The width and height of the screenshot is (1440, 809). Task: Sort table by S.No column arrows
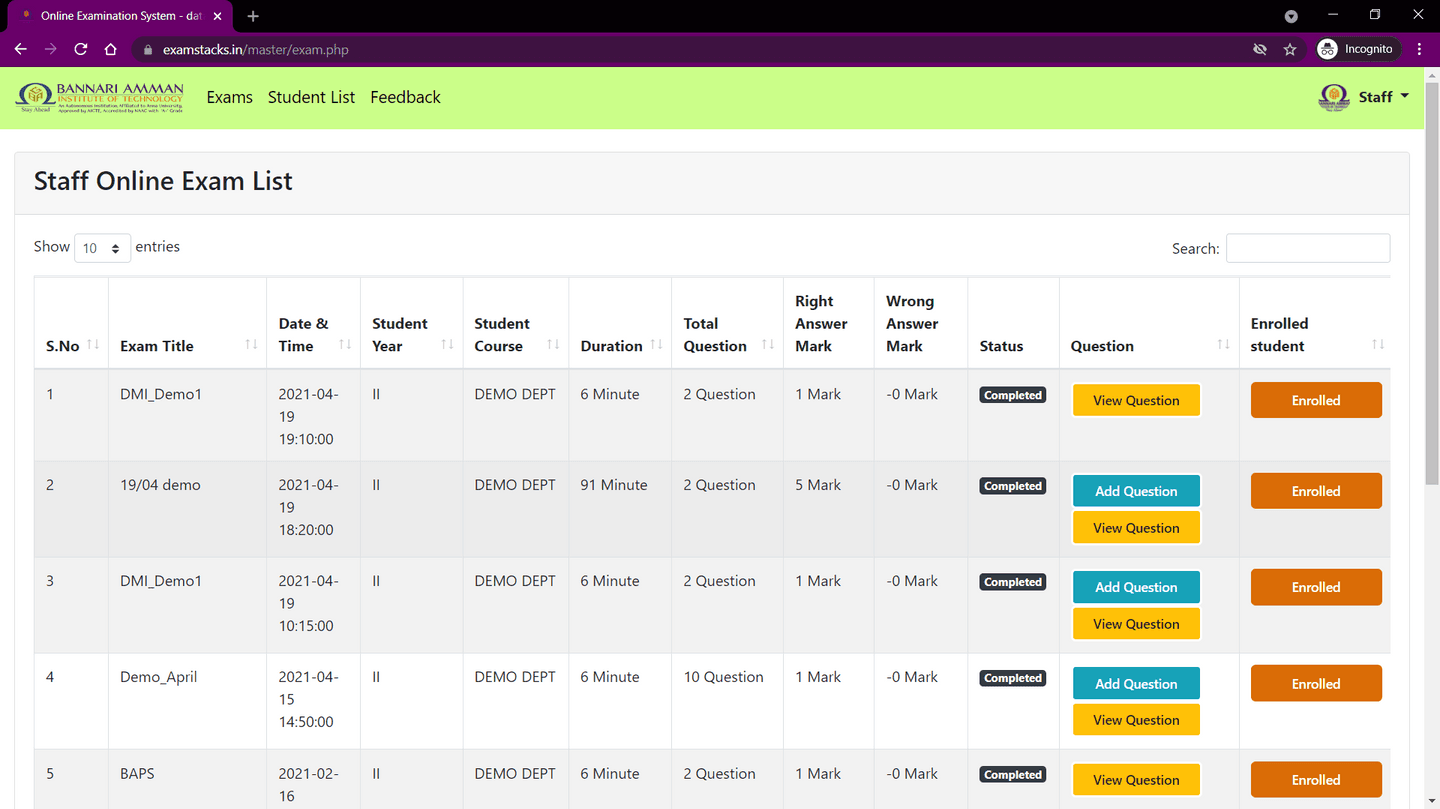(x=93, y=344)
